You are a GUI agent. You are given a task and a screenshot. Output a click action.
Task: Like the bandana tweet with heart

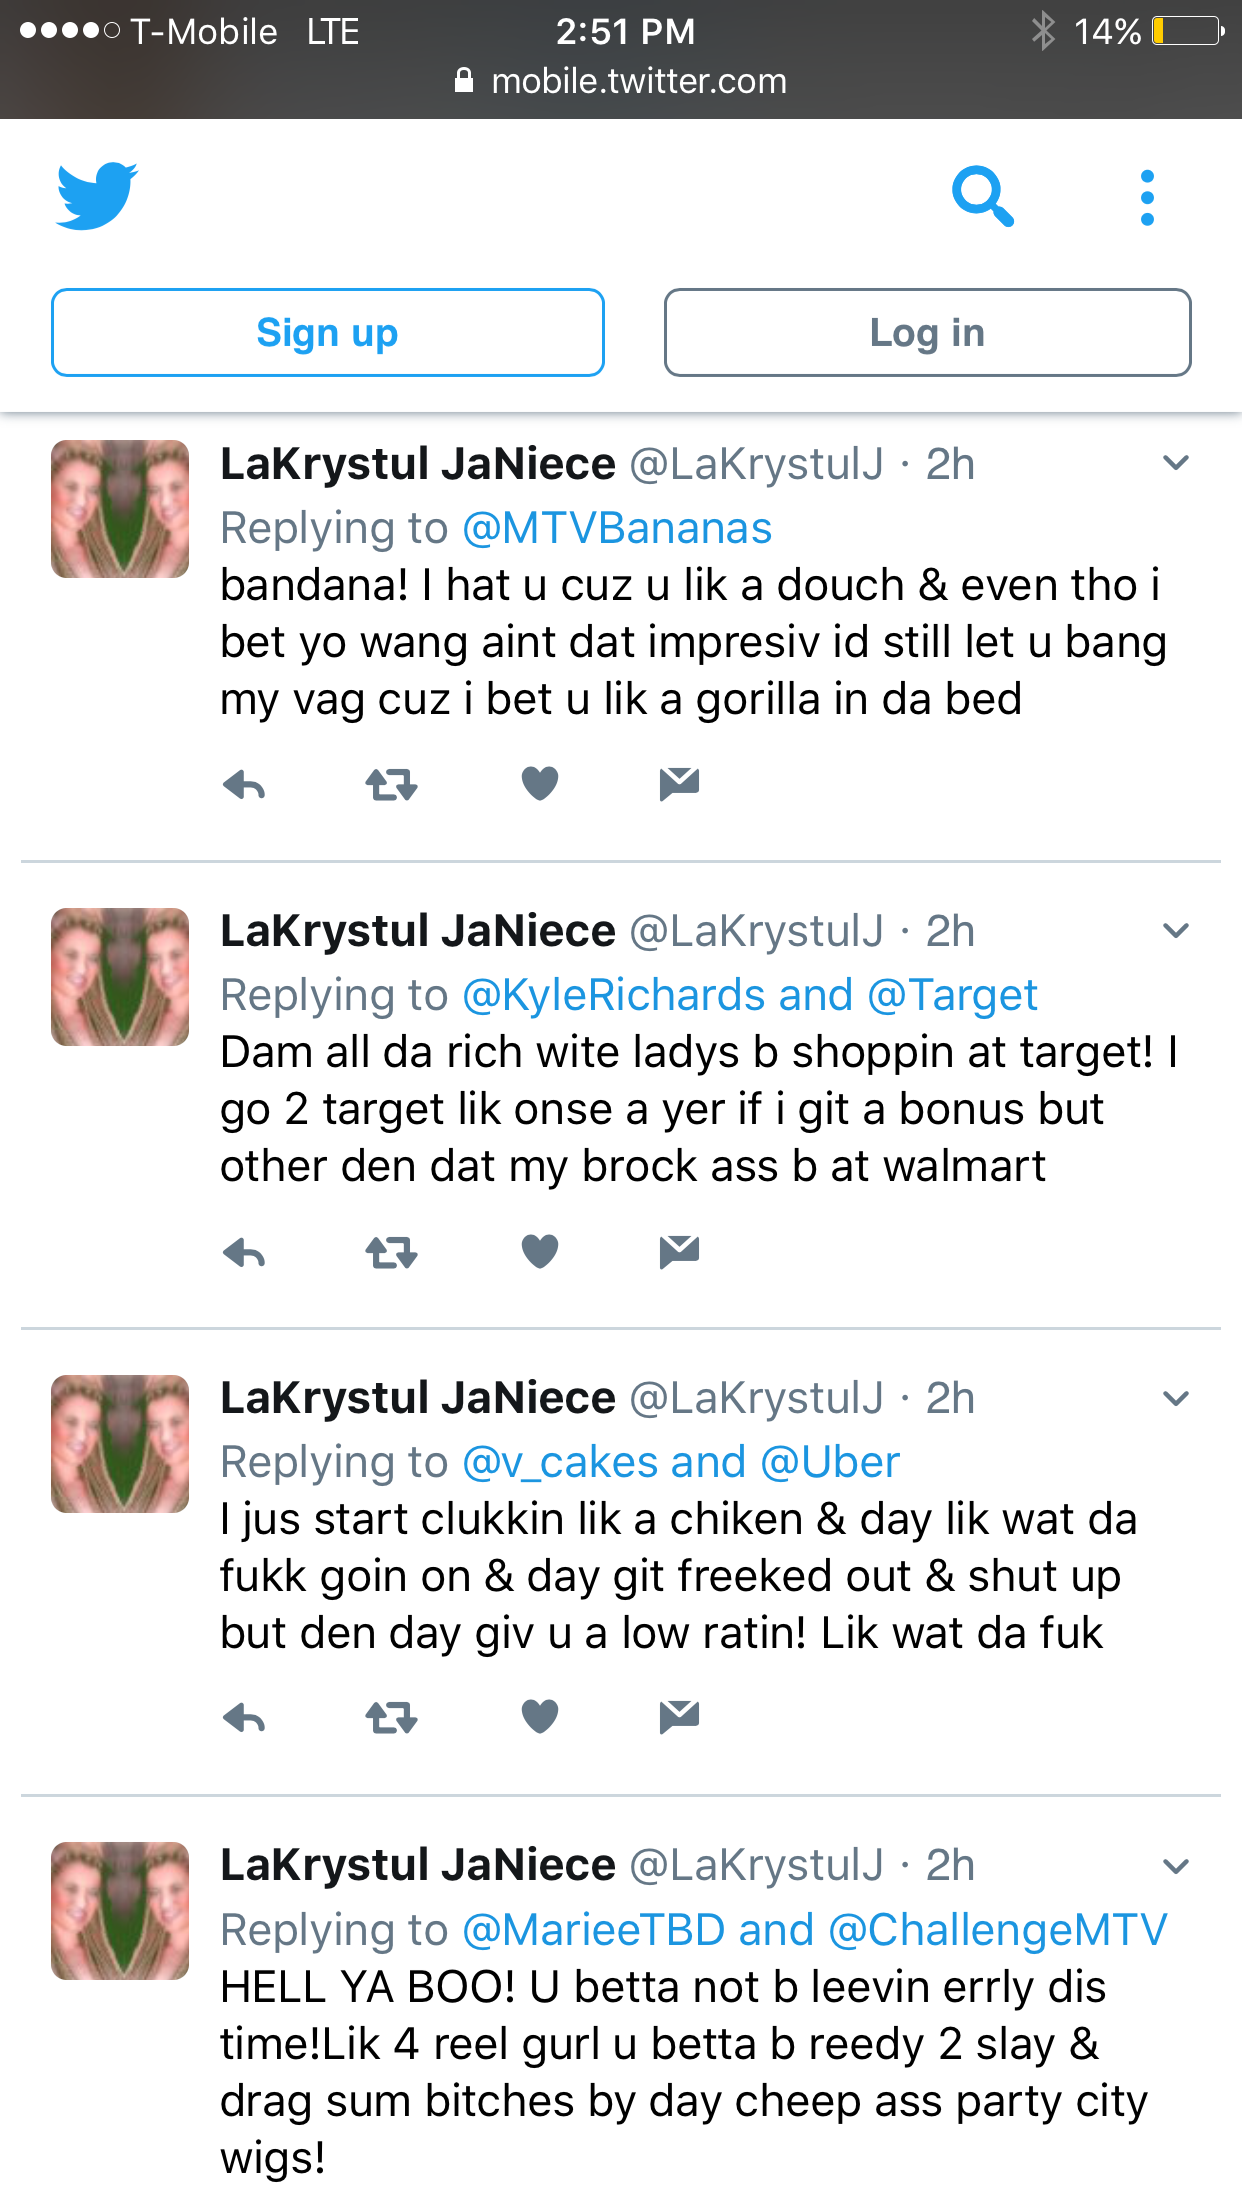click(540, 783)
